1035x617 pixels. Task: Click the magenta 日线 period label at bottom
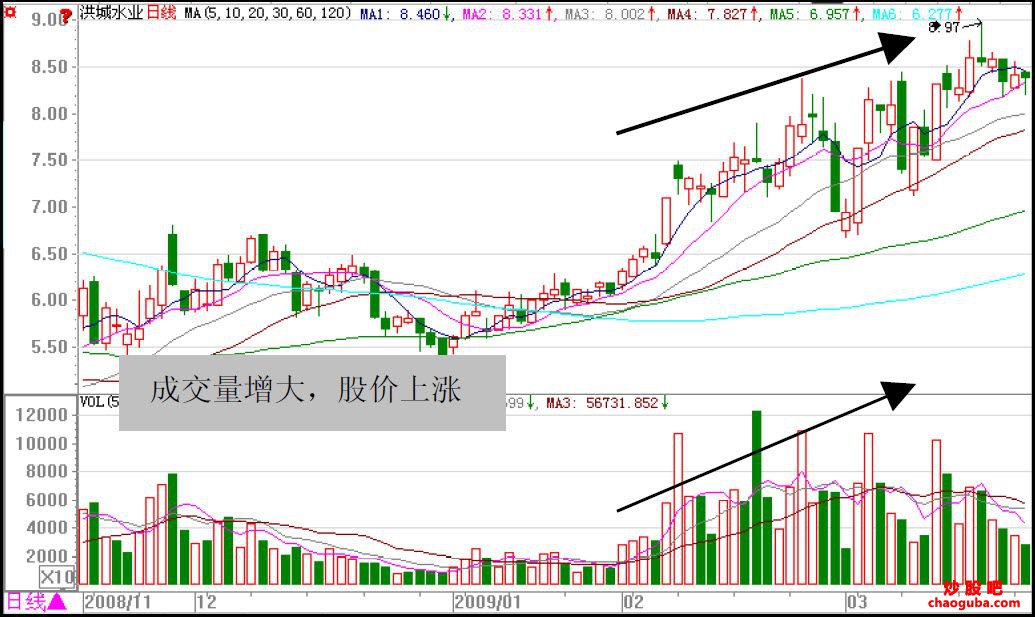point(26,602)
